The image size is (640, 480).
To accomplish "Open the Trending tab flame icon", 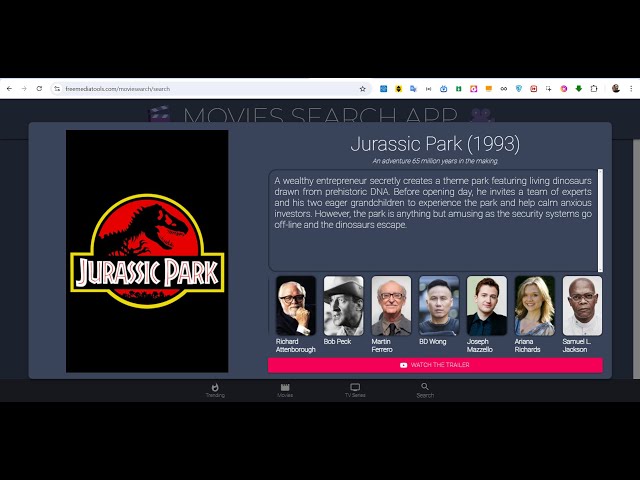I will point(215,387).
